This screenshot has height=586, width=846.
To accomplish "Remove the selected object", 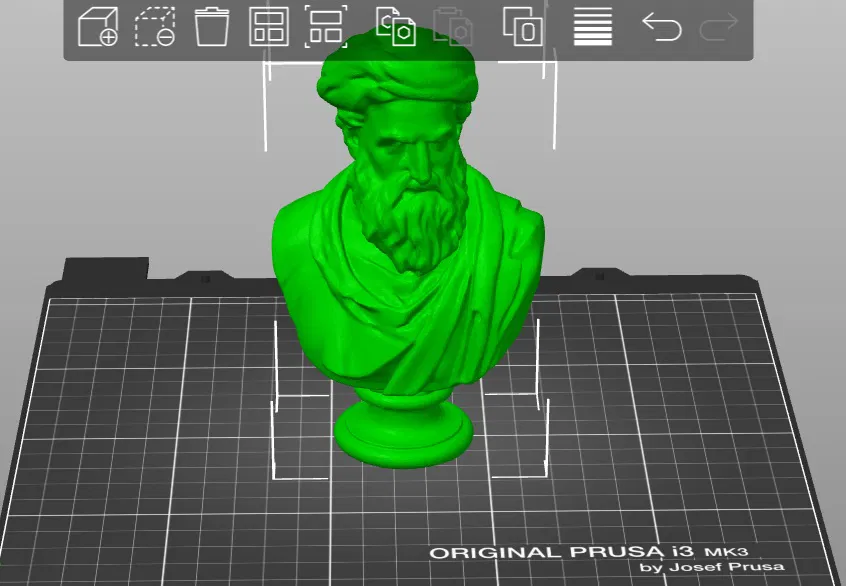I will coord(156,29).
